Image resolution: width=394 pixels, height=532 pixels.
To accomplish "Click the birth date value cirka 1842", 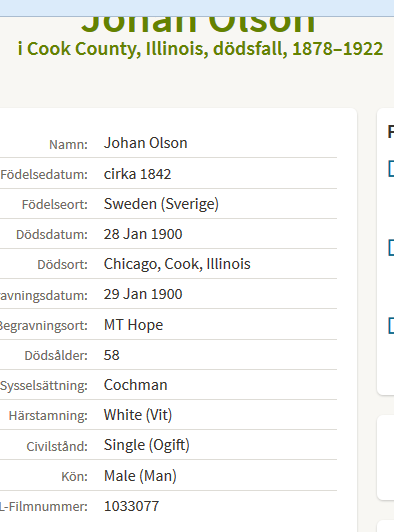I will coord(137,174).
